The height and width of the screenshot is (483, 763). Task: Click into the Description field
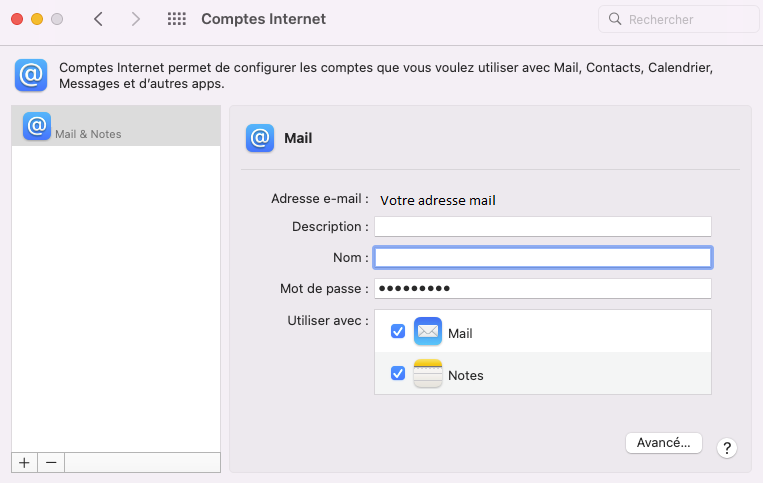pos(543,227)
